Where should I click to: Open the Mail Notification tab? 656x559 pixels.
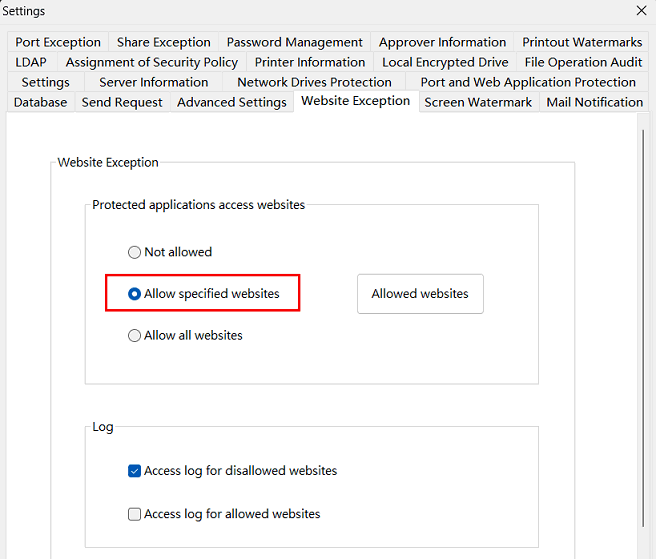point(594,102)
